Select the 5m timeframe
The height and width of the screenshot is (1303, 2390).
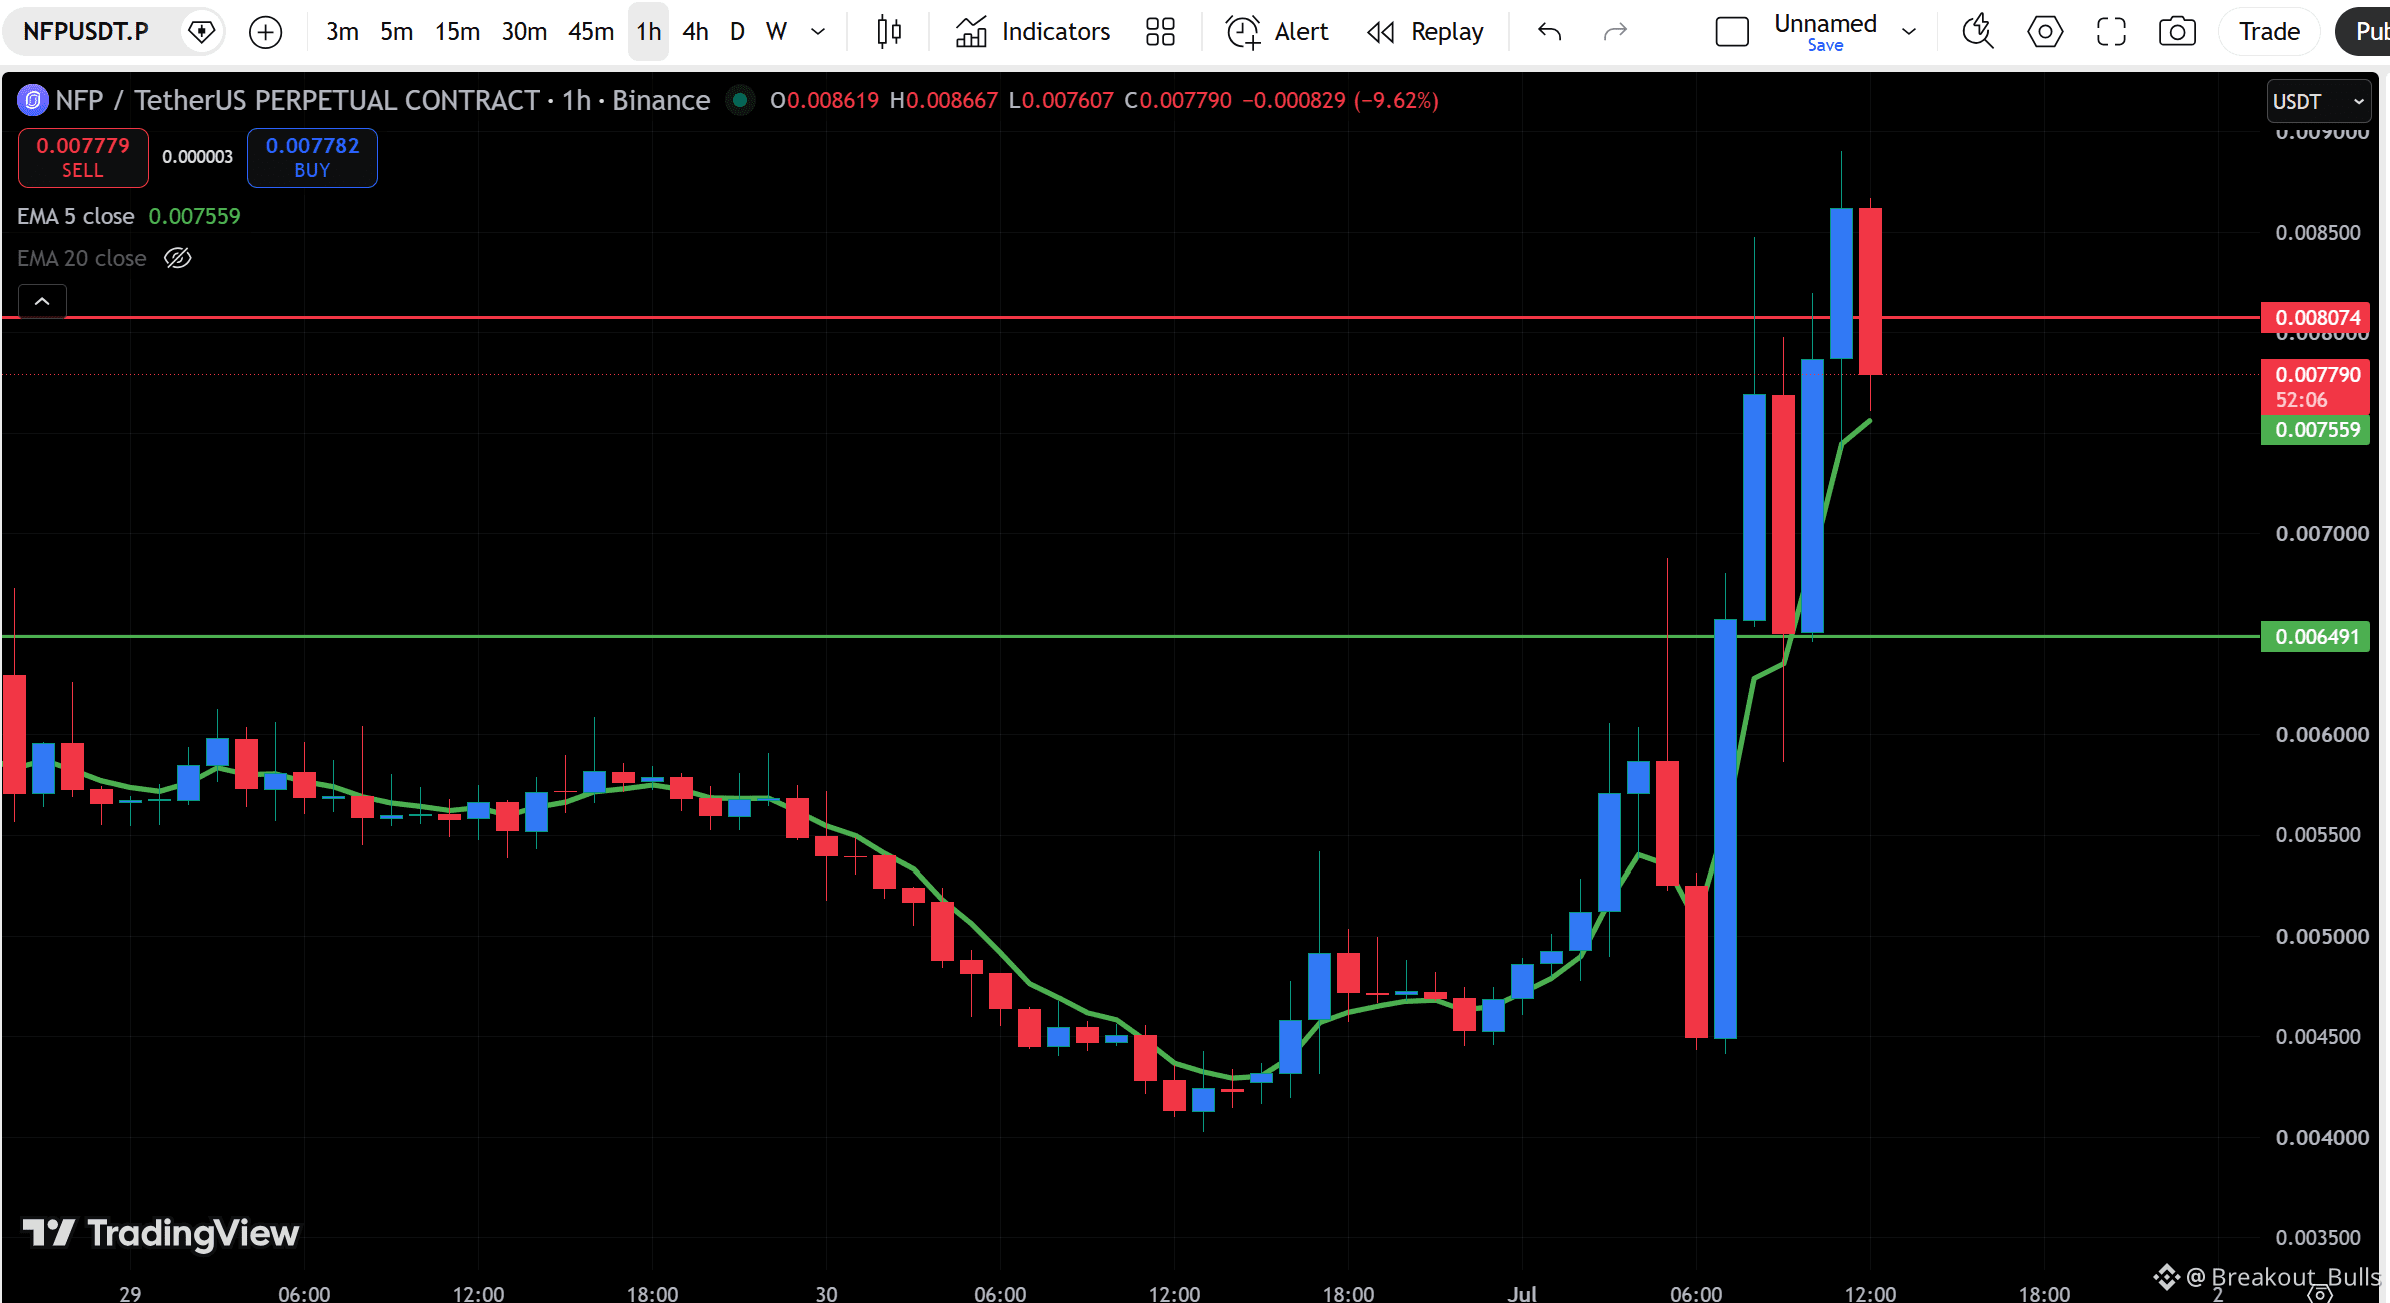click(x=396, y=32)
